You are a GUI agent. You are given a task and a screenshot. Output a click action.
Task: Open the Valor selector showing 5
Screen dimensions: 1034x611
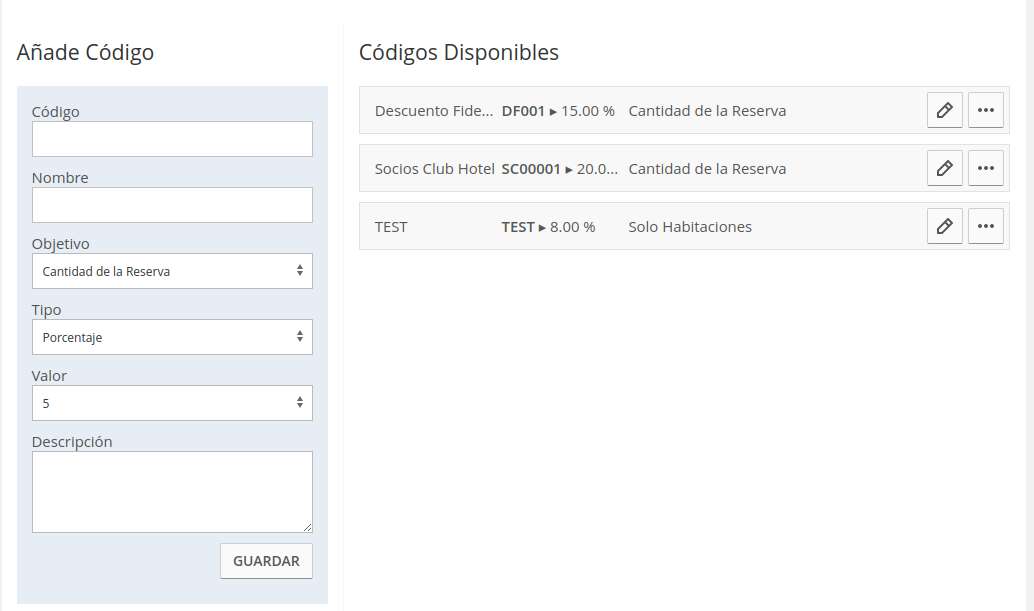[172, 403]
